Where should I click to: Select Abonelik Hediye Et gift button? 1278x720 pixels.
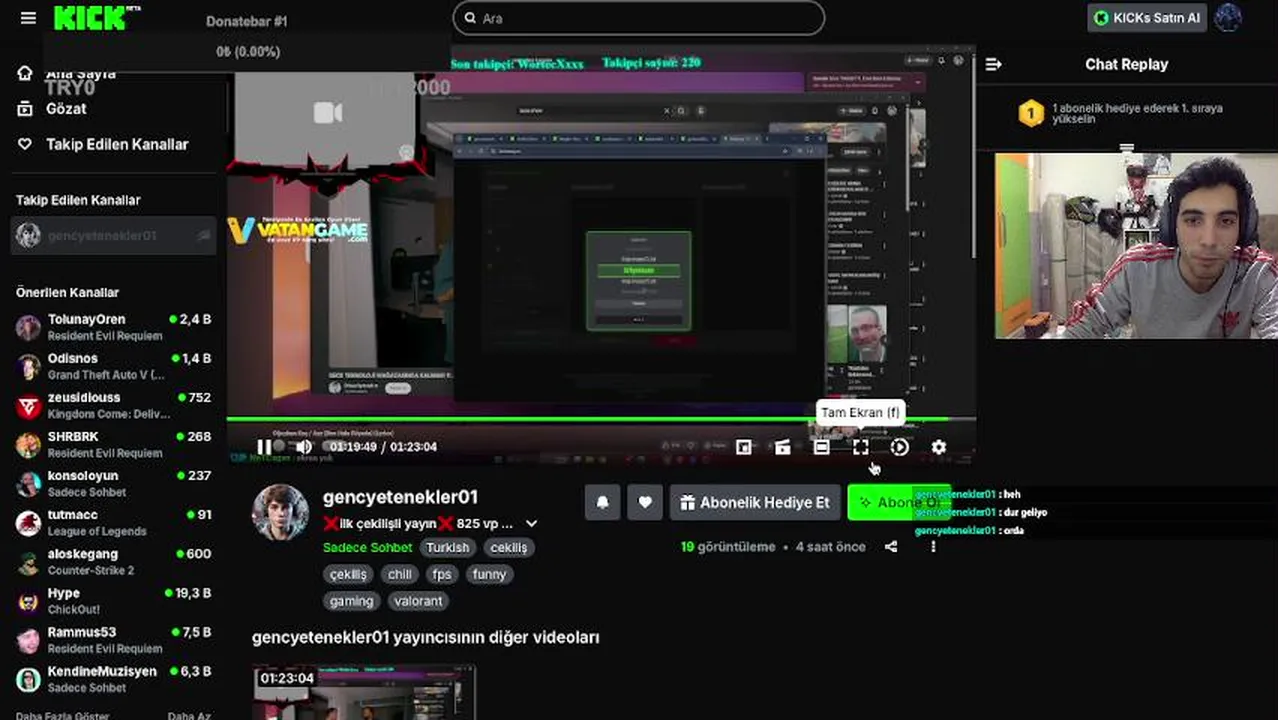(754, 503)
